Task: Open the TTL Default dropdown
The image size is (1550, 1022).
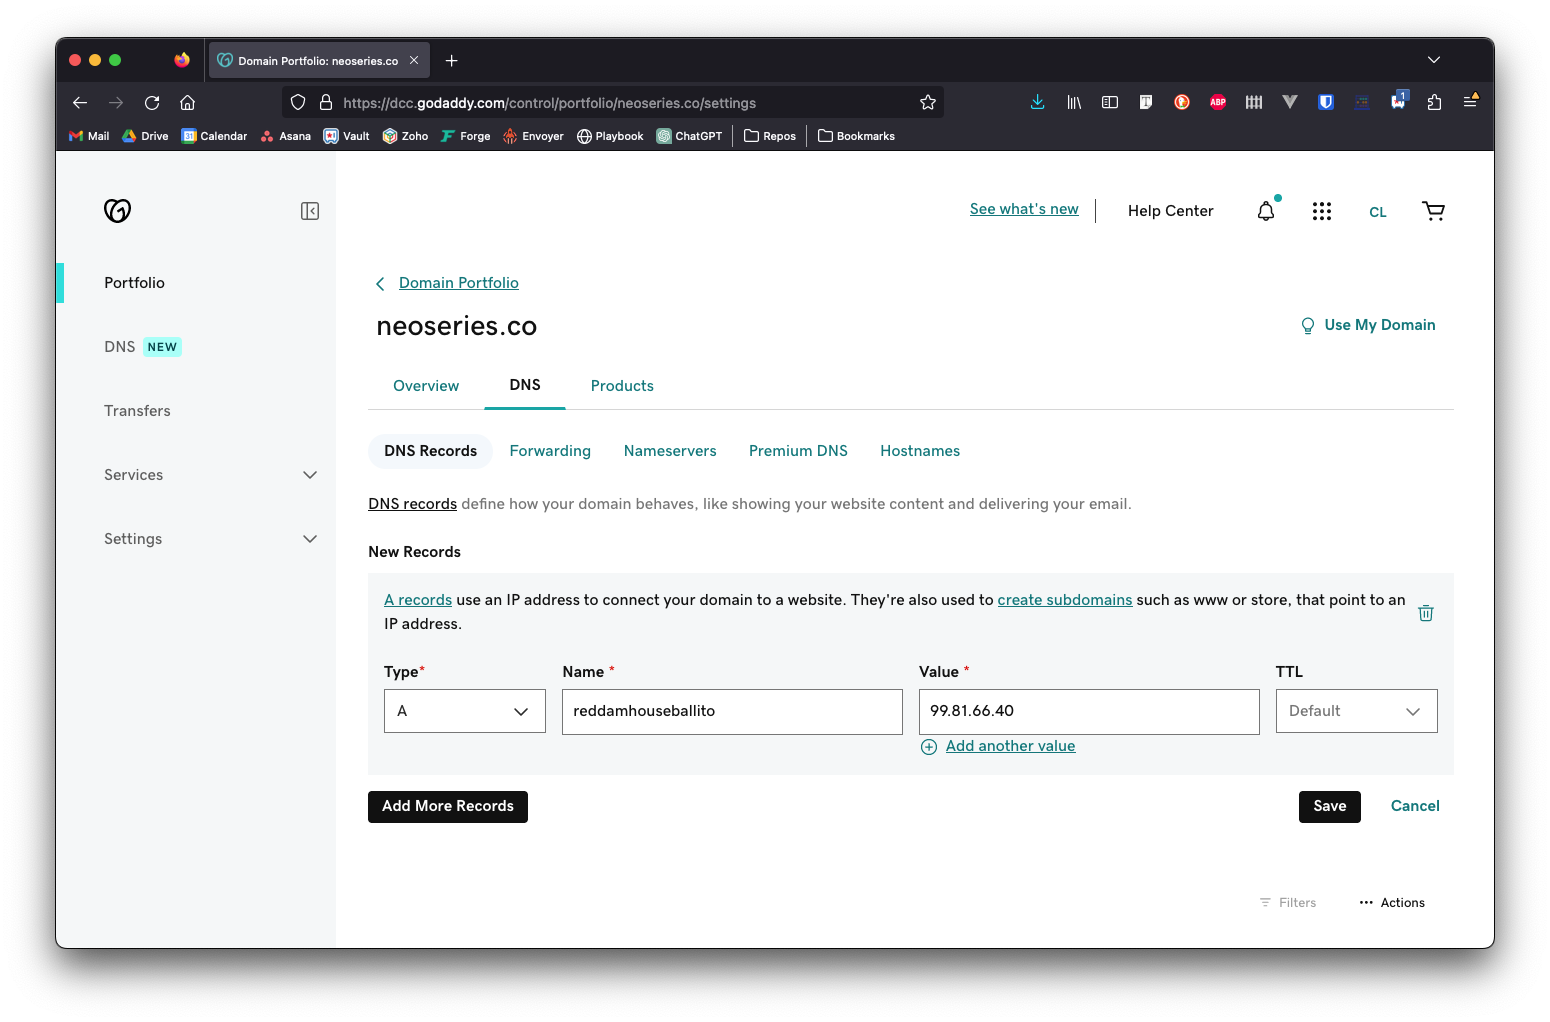Action: click(1356, 711)
